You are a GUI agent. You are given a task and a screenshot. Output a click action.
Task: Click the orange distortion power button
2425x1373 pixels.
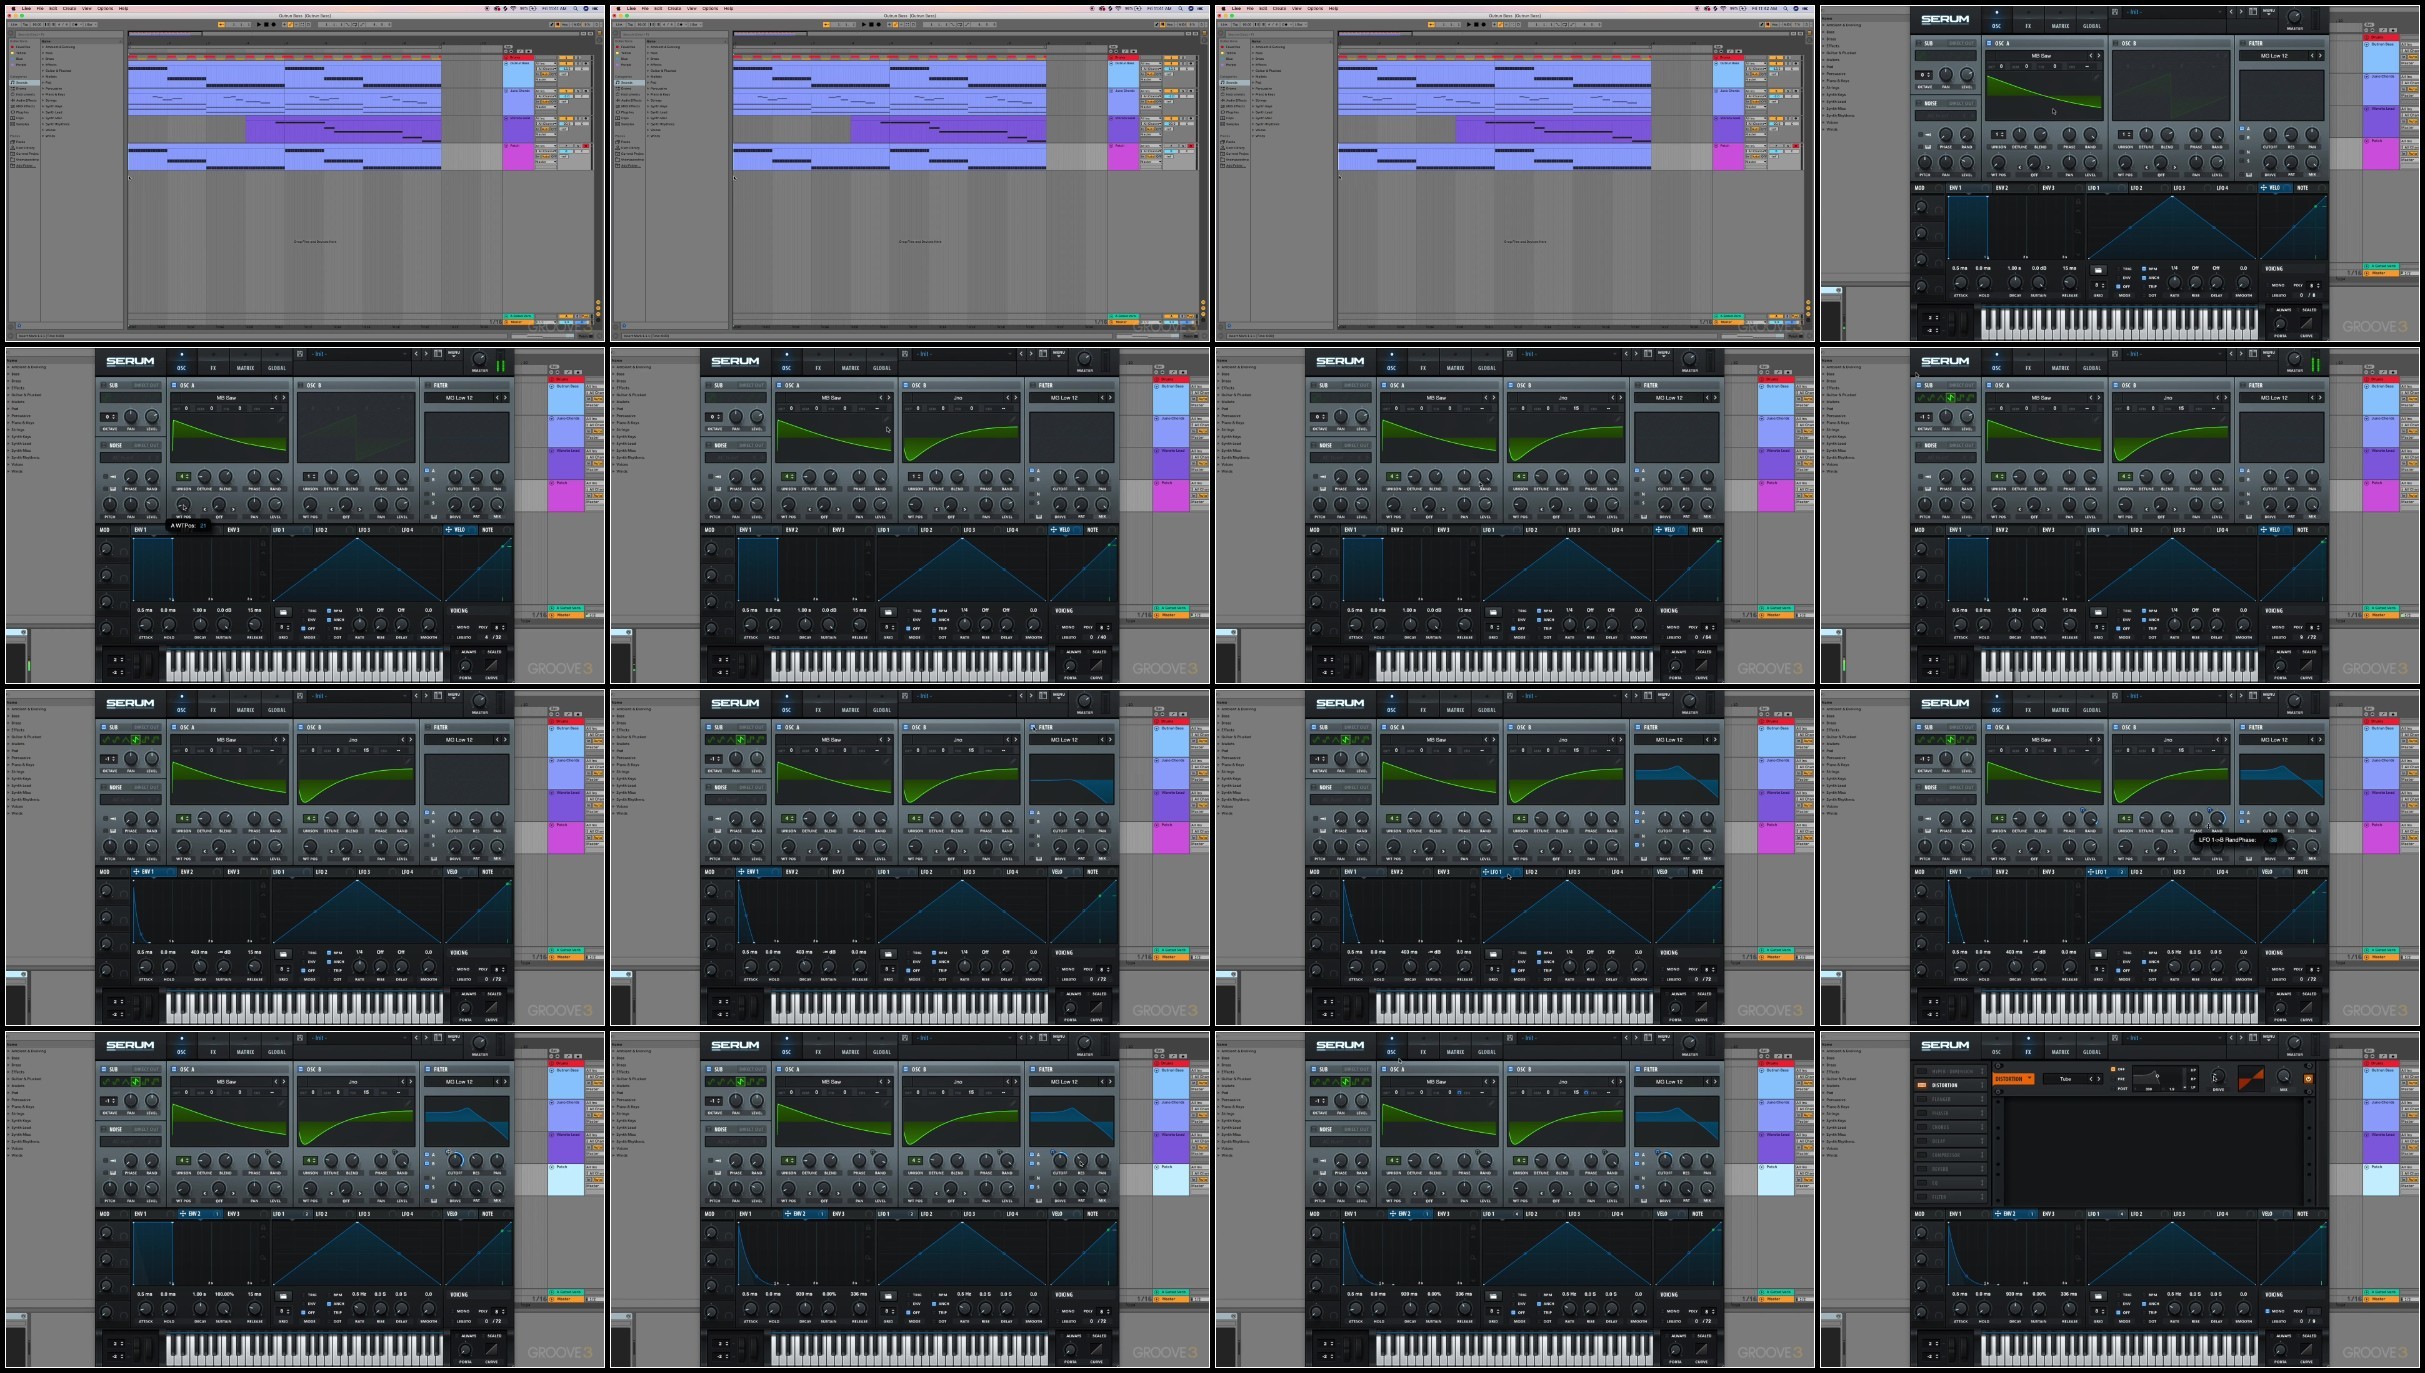(x=2308, y=1079)
